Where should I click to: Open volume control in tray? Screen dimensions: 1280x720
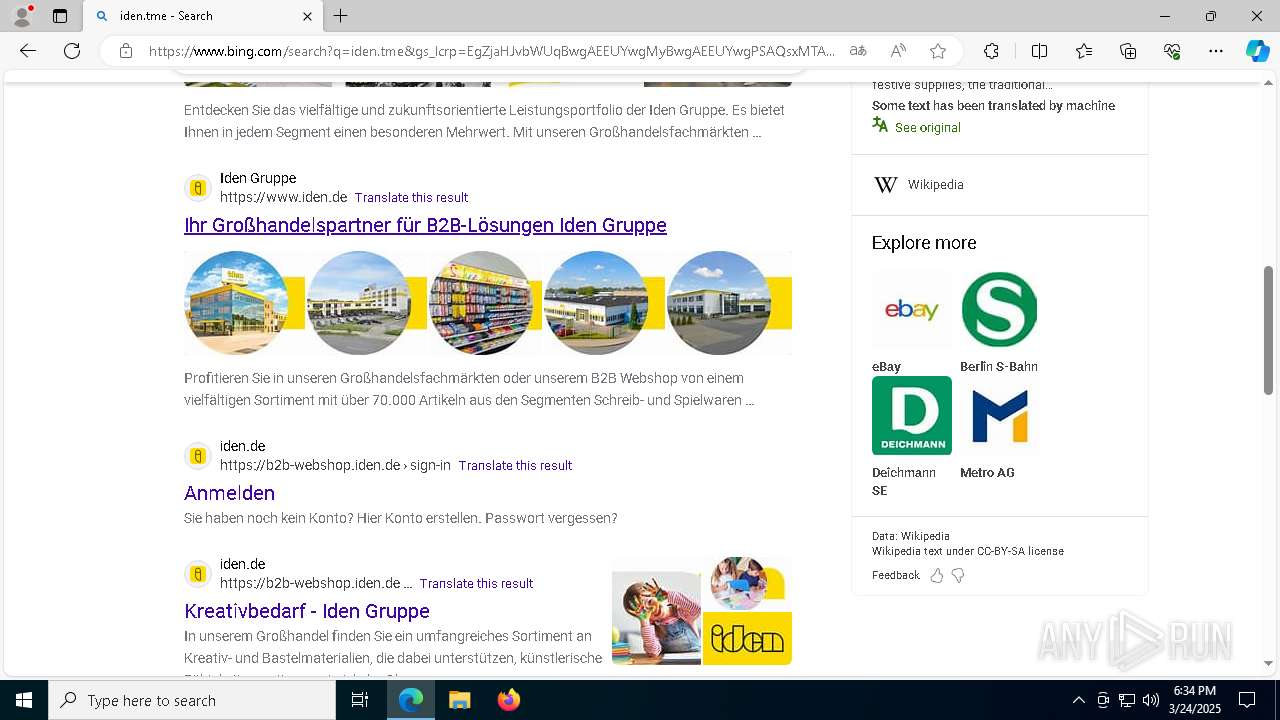(x=1151, y=700)
